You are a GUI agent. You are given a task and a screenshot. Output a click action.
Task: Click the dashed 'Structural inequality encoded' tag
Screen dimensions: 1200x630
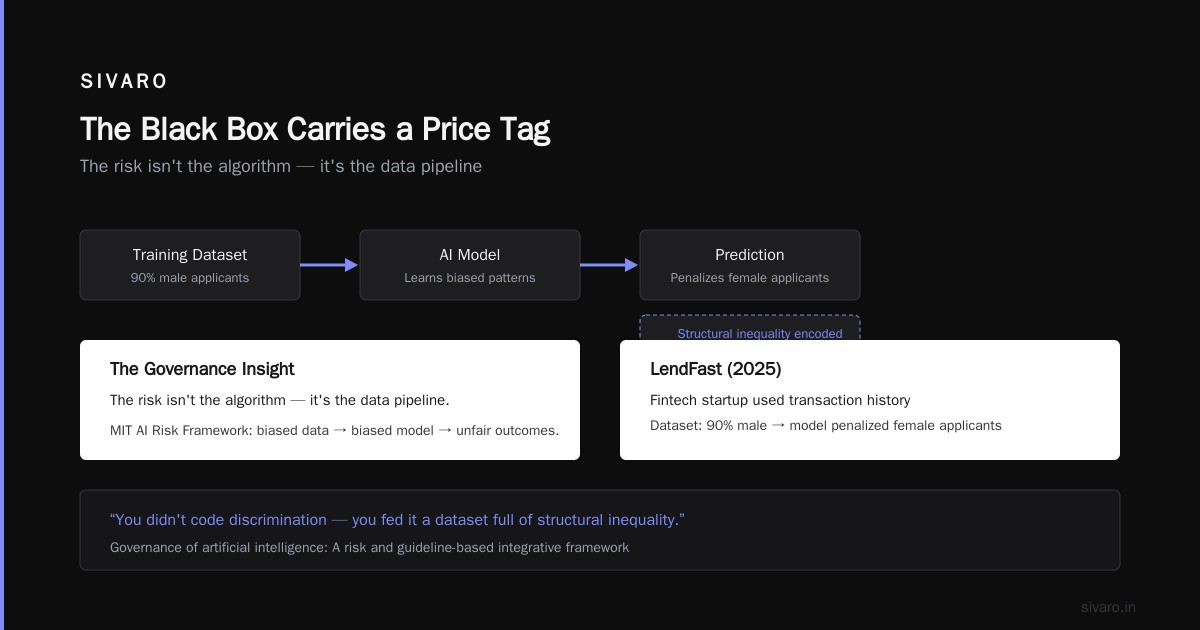click(x=750, y=328)
